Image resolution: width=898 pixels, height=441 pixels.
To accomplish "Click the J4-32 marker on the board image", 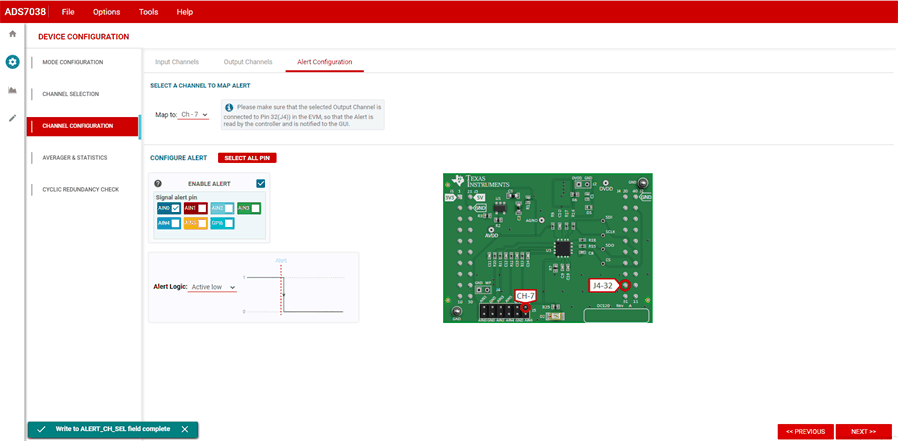I will point(607,285).
